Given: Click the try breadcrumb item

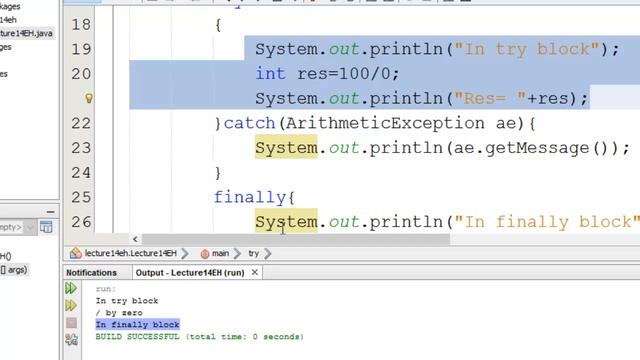Looking at the screenshot, I should coord(253,253).
